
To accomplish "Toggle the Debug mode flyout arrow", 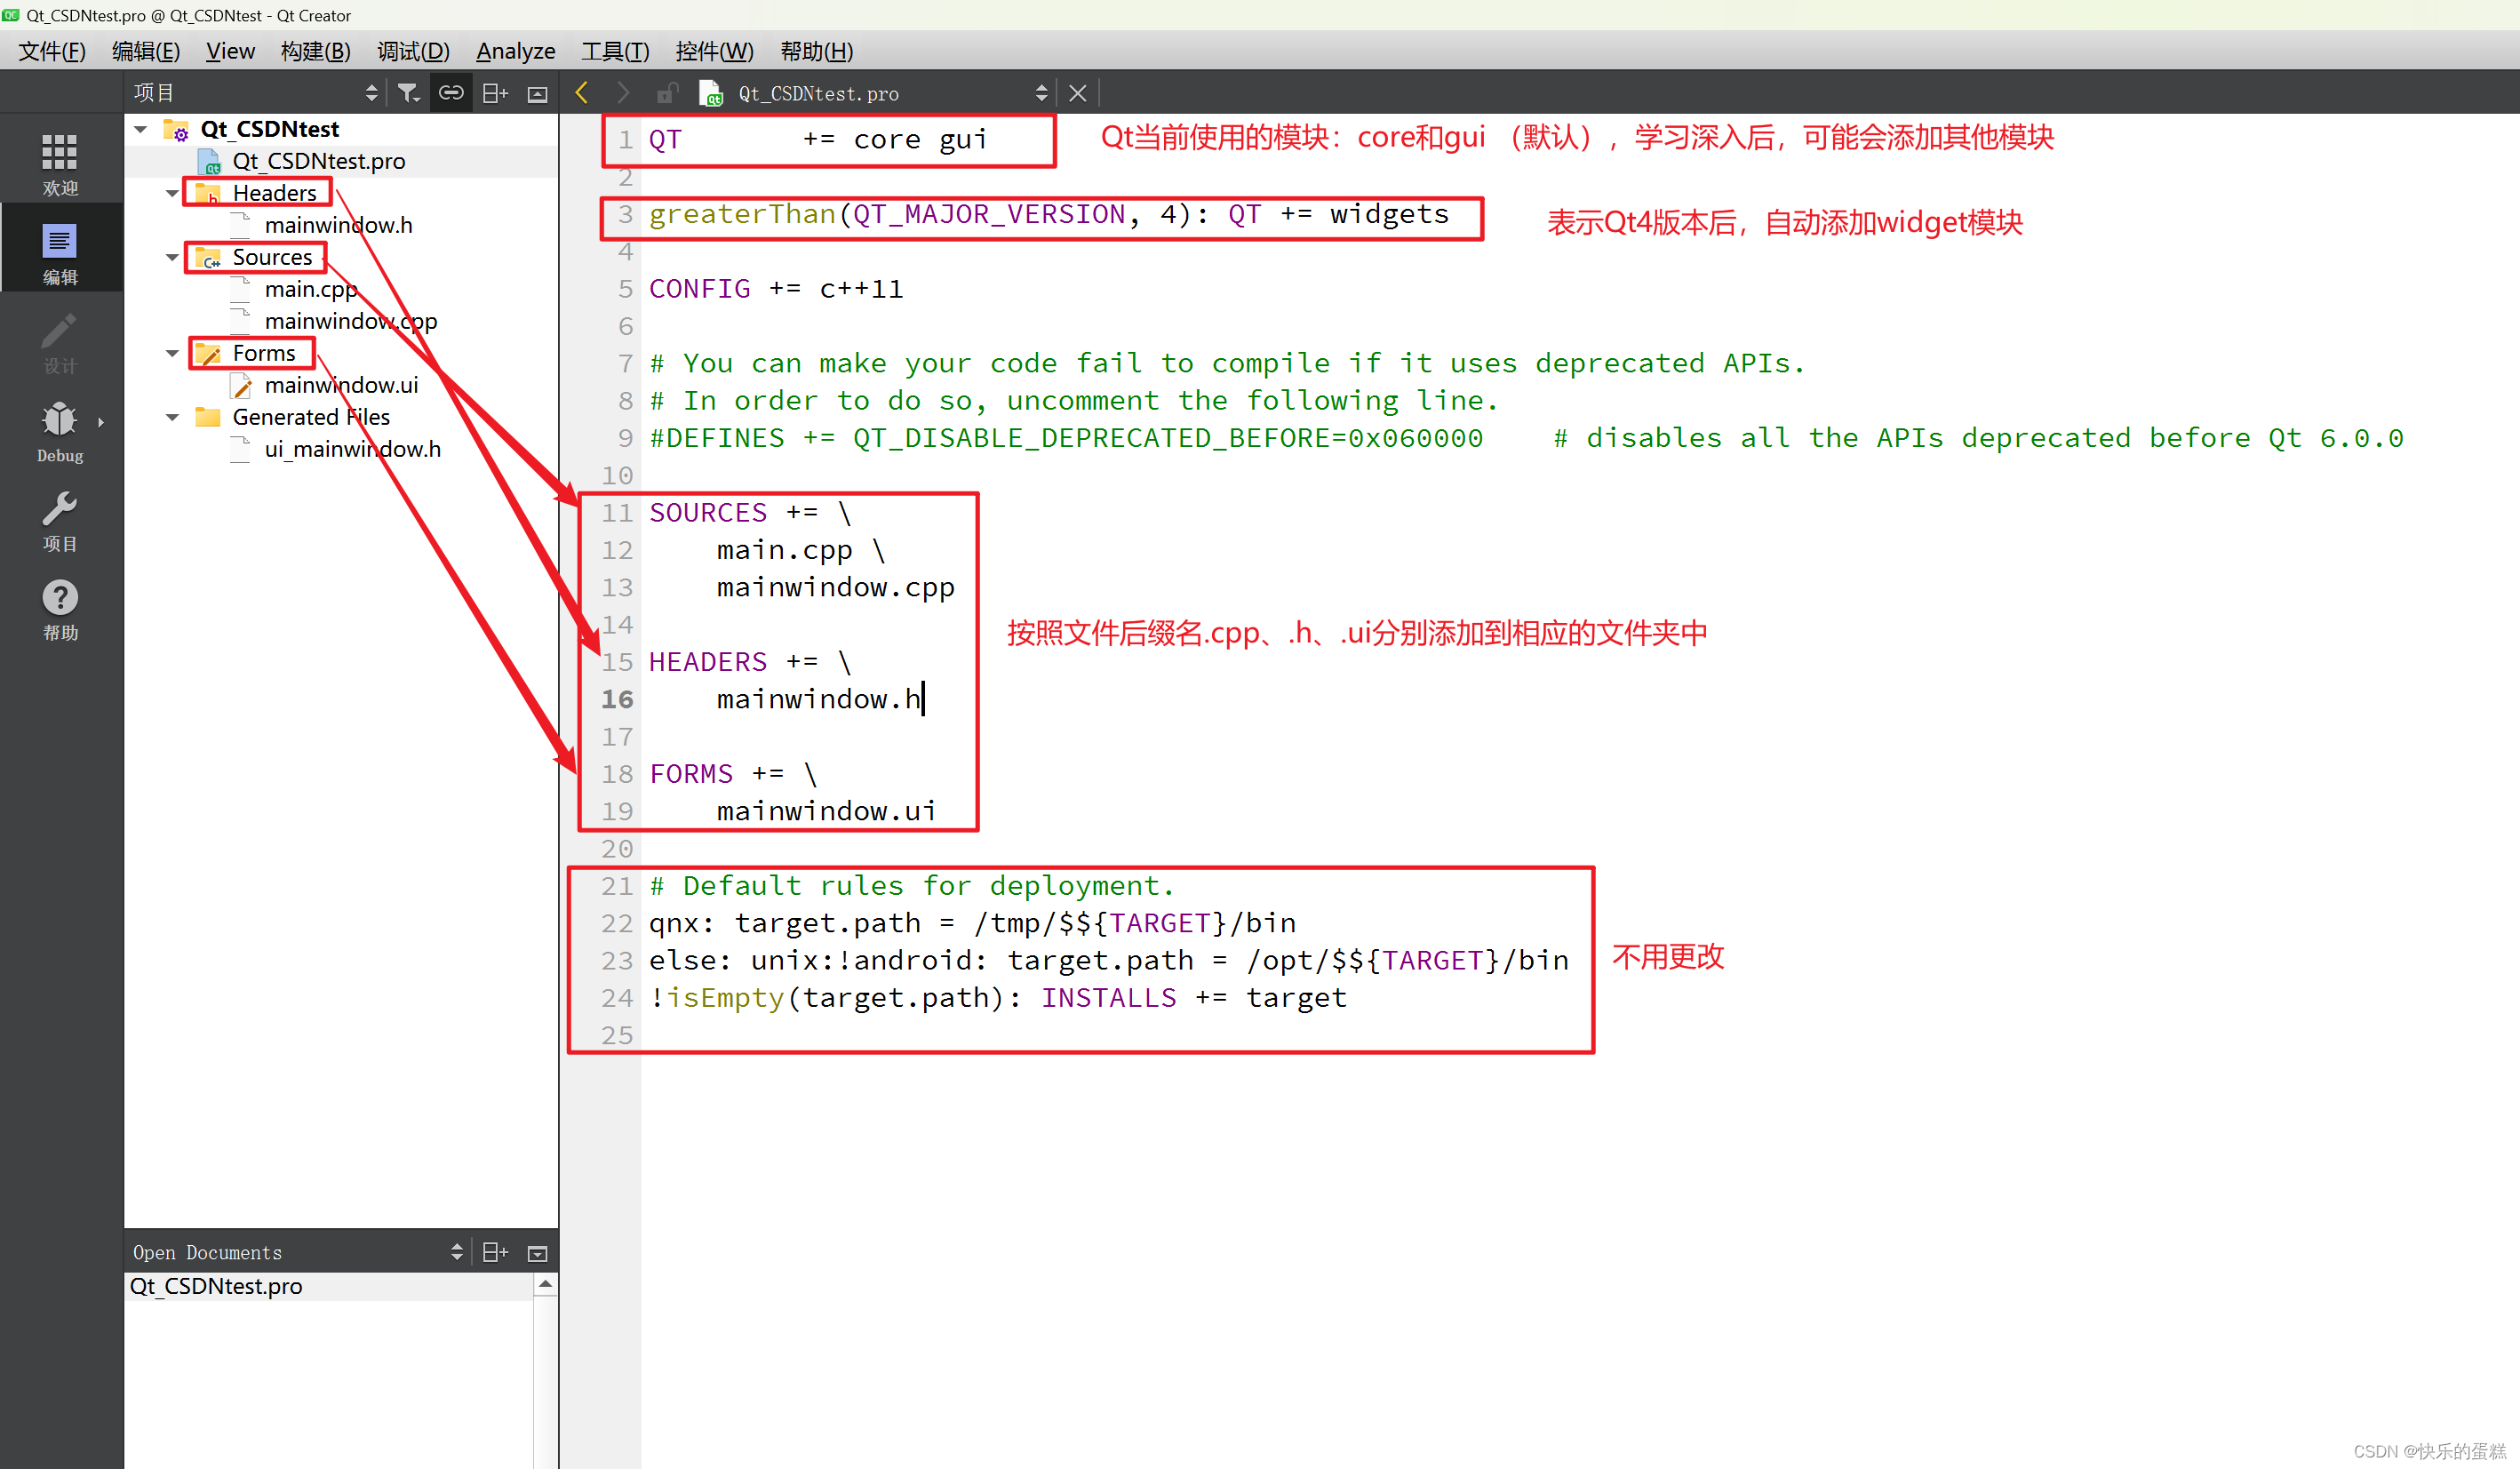I will click(x=101, y=420).
